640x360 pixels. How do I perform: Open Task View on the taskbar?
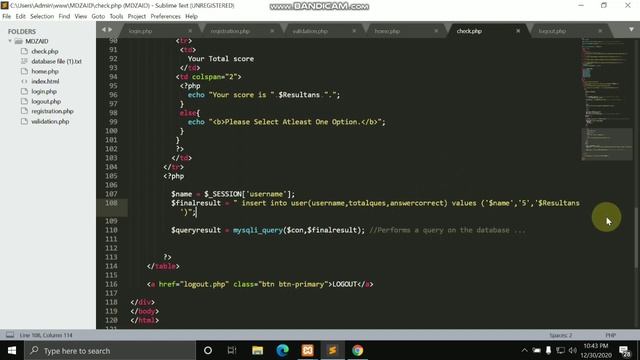pos(232,350)
